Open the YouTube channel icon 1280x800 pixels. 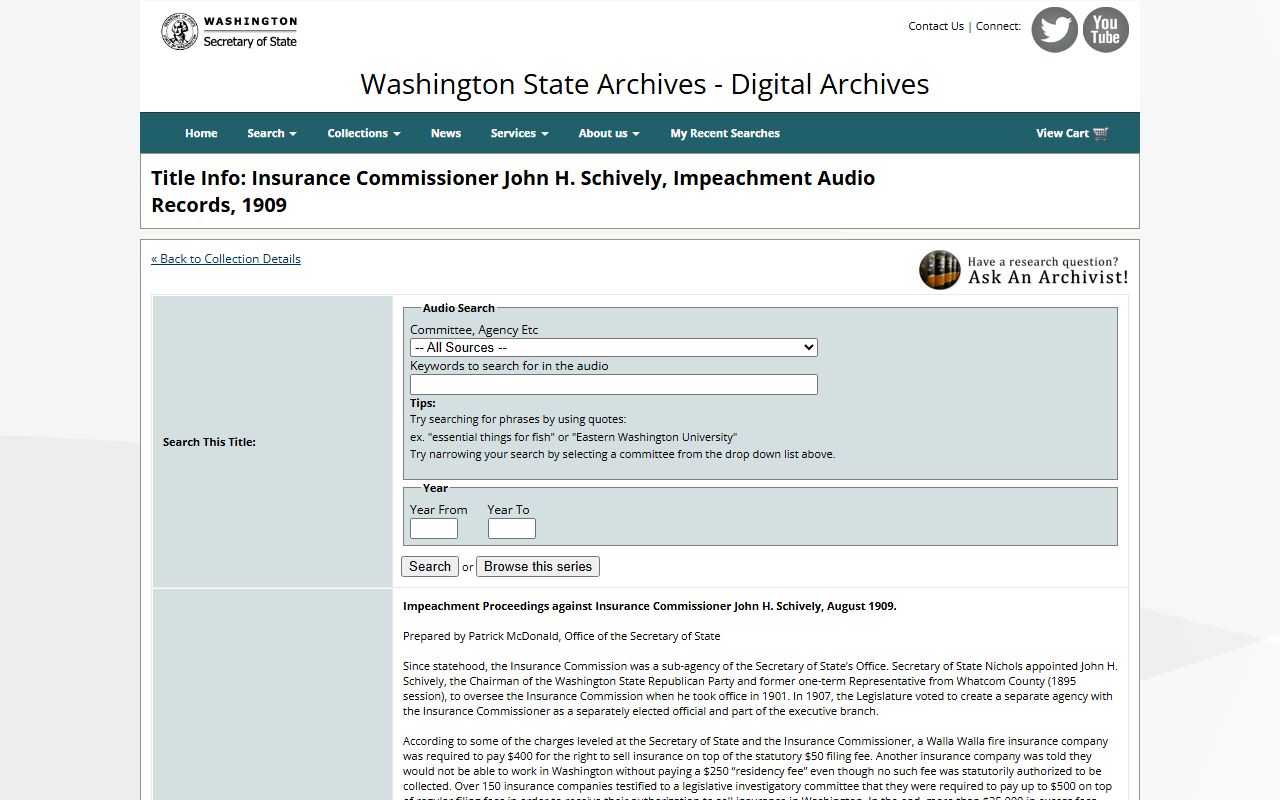pyautogui.click(x=1105, y=30)
